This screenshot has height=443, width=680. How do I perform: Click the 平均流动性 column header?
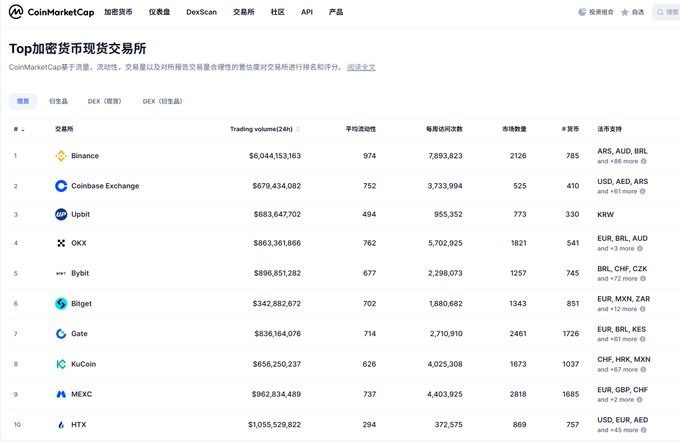(x=361, y=129)
